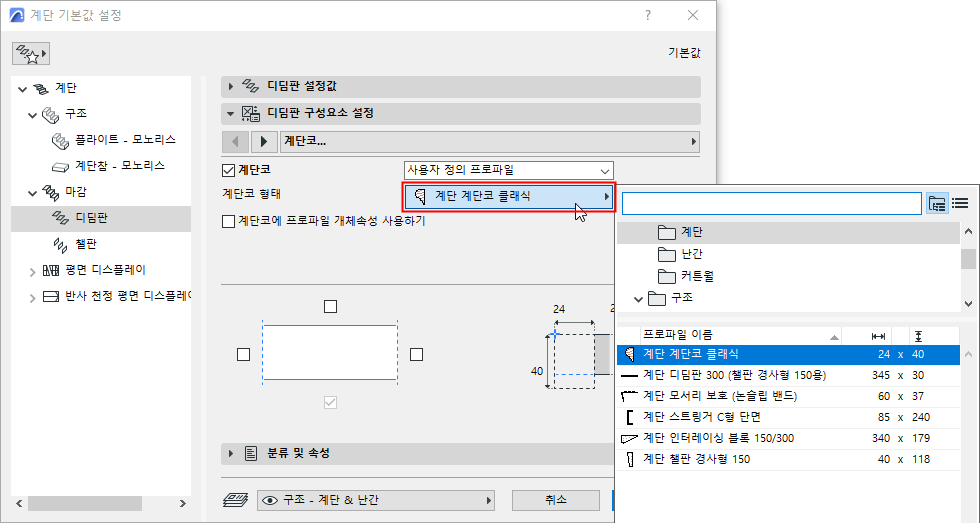Viewport: 980px width, 523px height.
Task: Expand 평면 디스플레이 branch
Action: pos(32,271)
